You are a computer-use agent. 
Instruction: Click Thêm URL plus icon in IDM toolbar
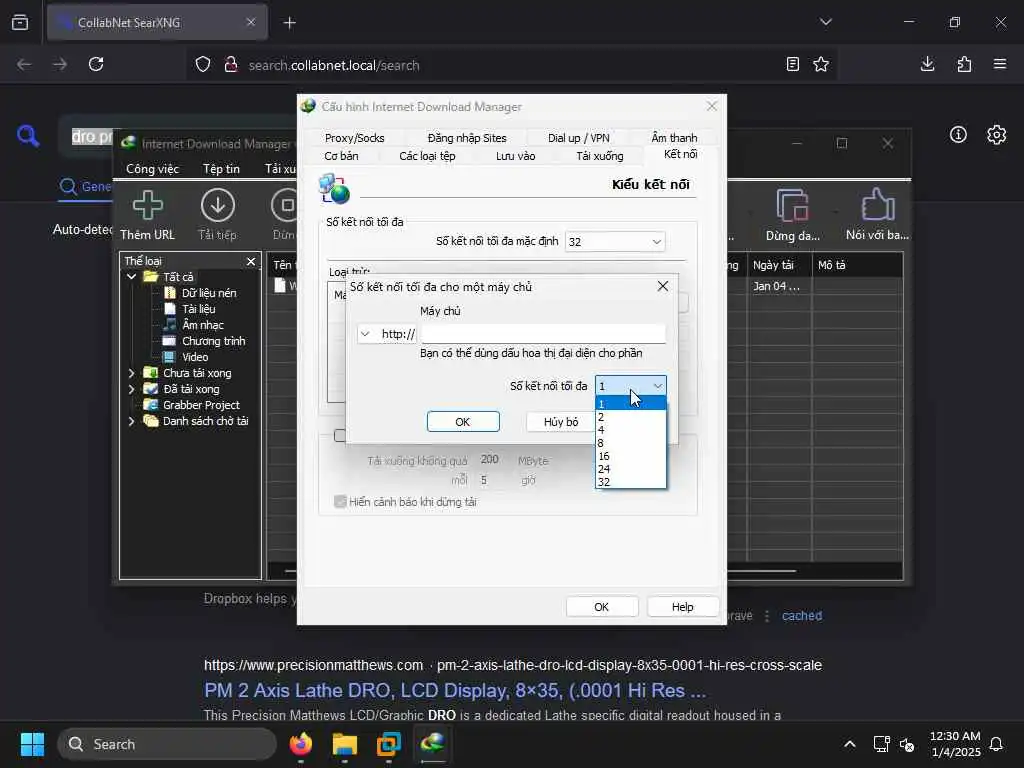pos(148,215)
